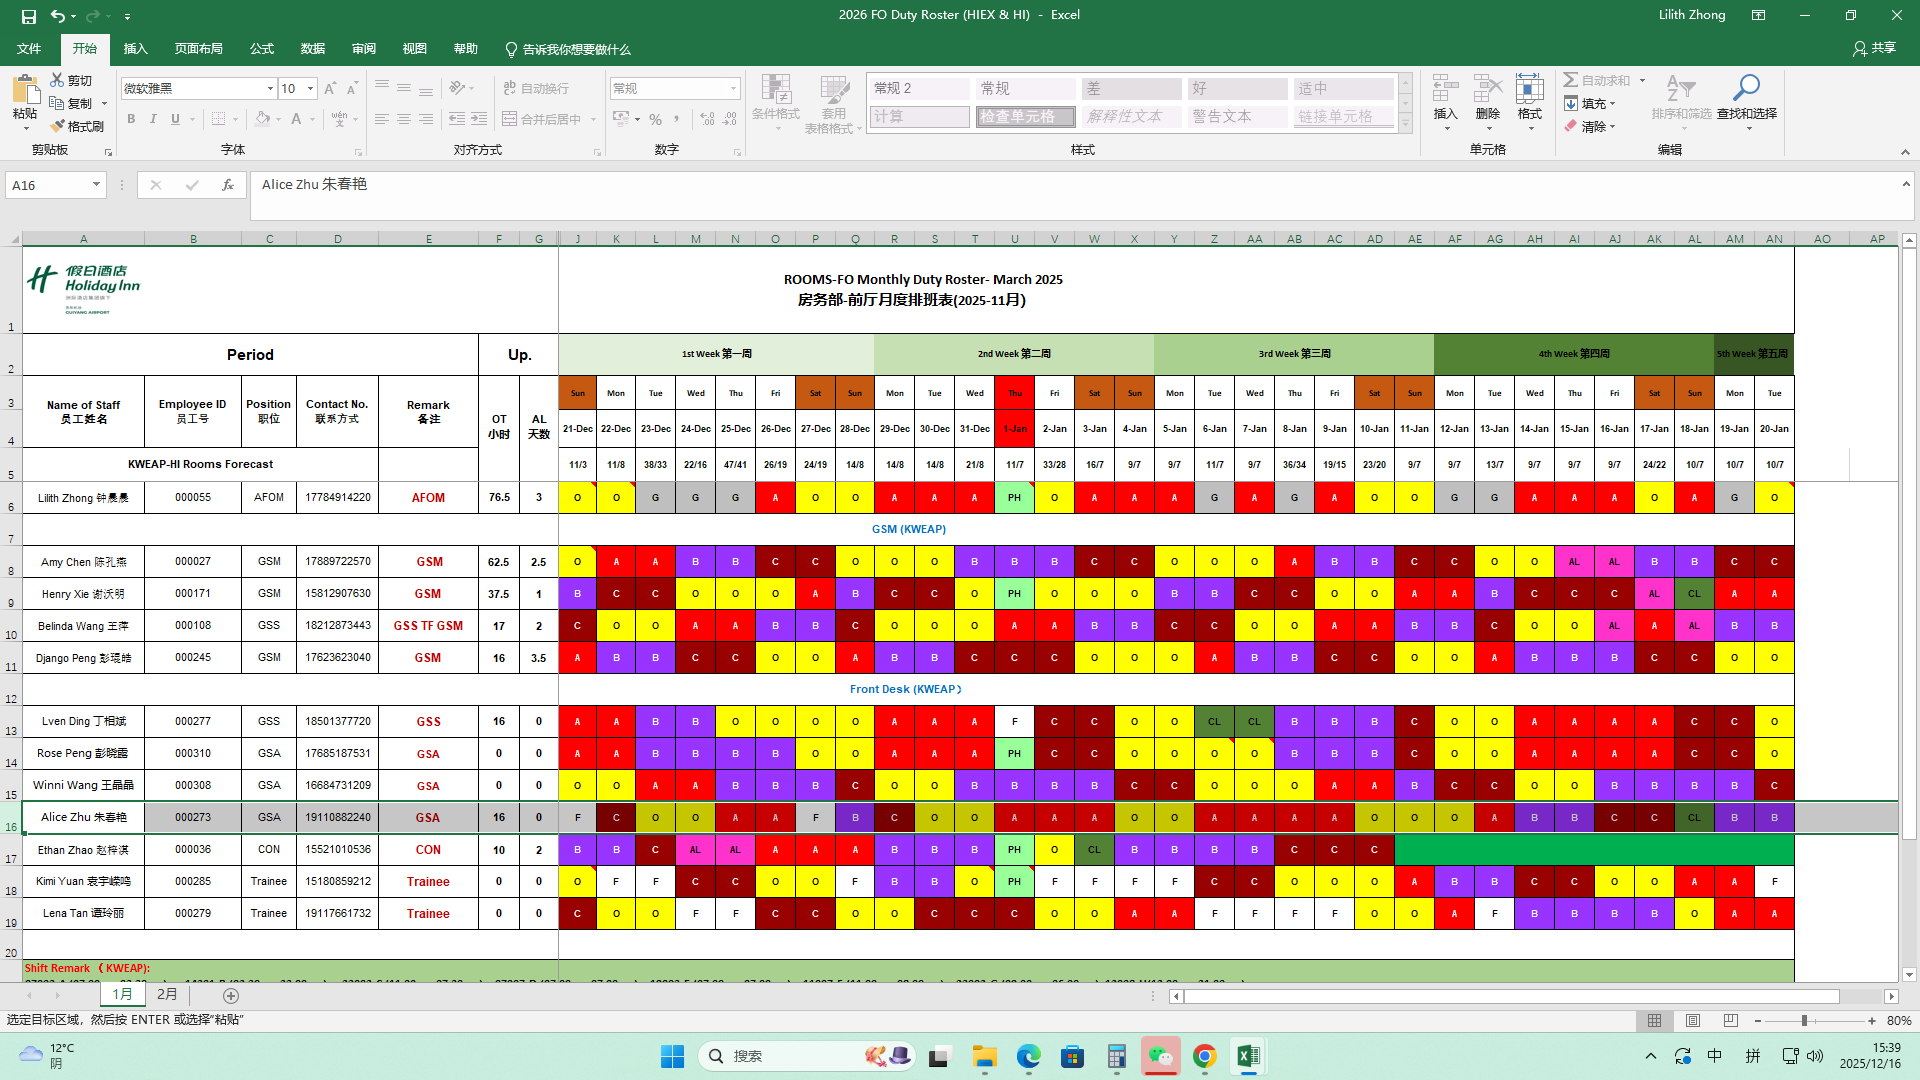Viewport: 1920px width, 1080px height.
Task: Open the WeChat icon in the taskbar
Action: click(x=1160, y=1056)
